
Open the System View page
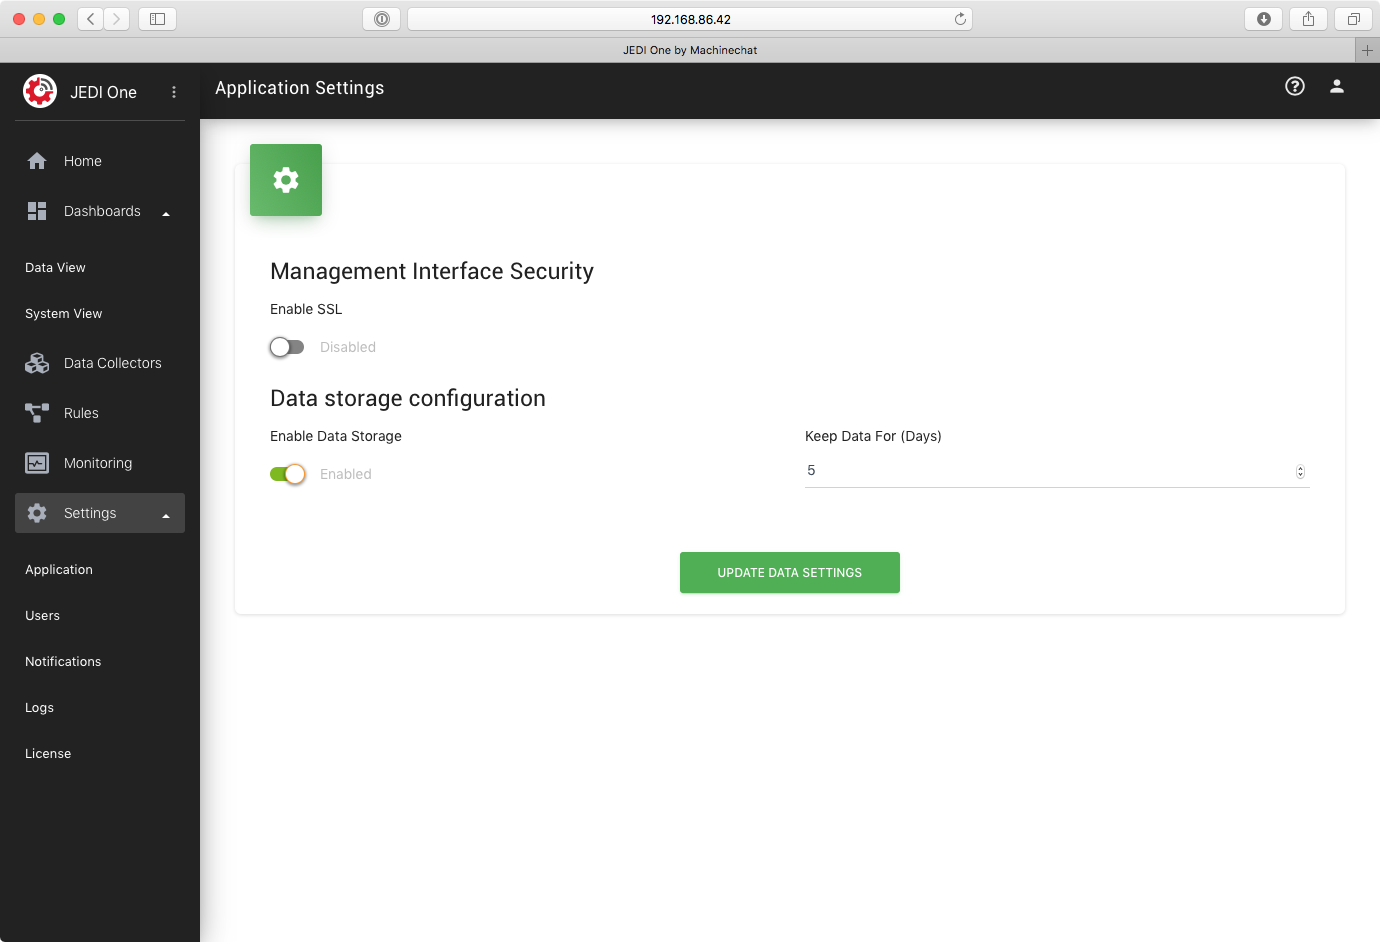point(63,313)
